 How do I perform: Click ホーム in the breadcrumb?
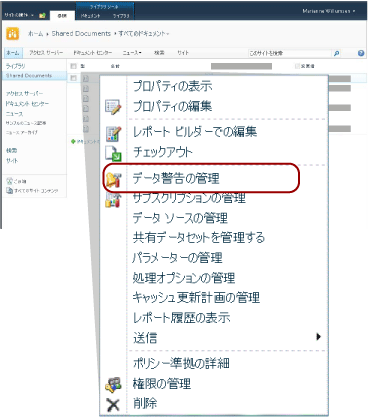[x=35, y=34]
